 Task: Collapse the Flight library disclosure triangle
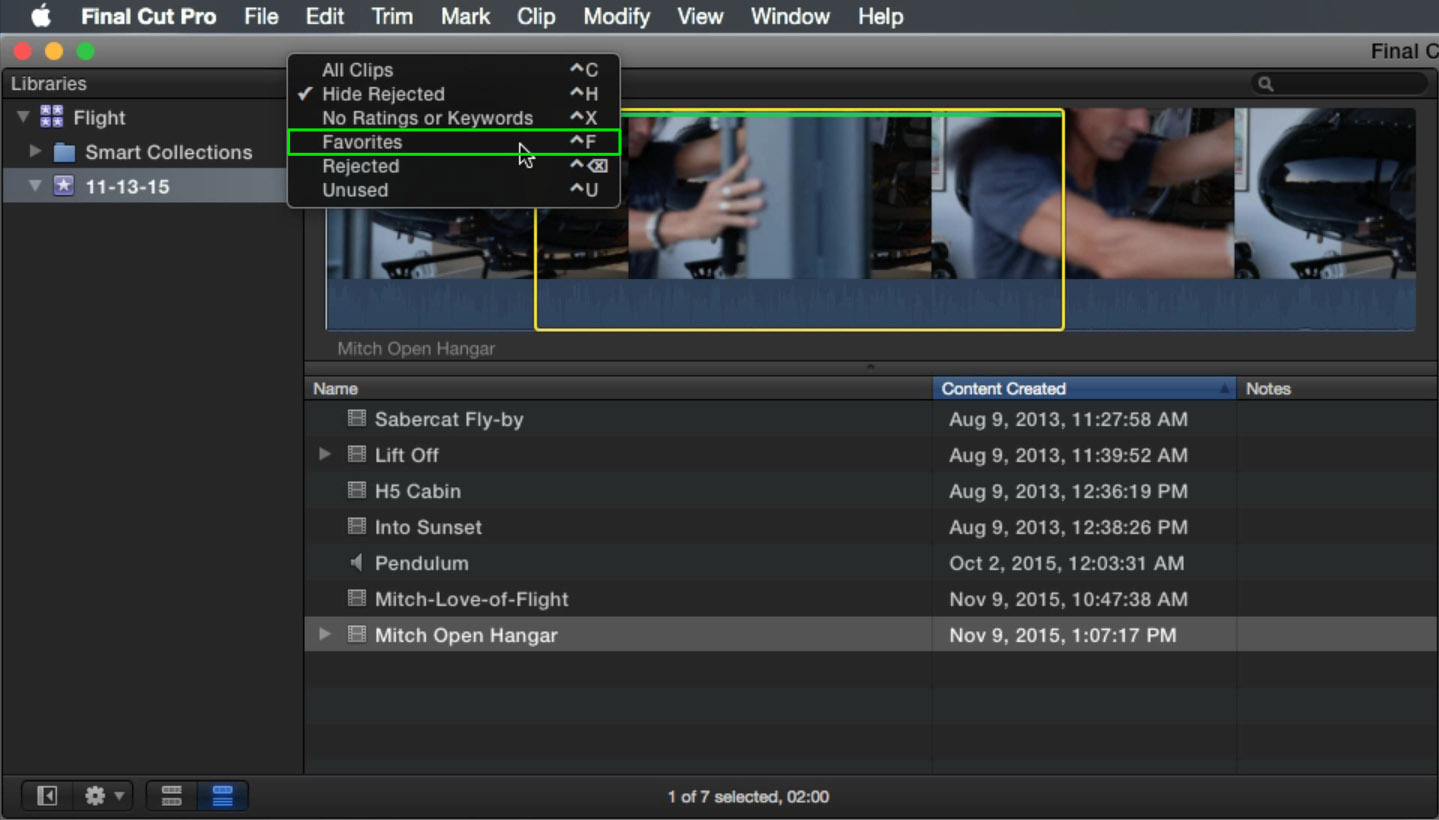tap(23, 118)
